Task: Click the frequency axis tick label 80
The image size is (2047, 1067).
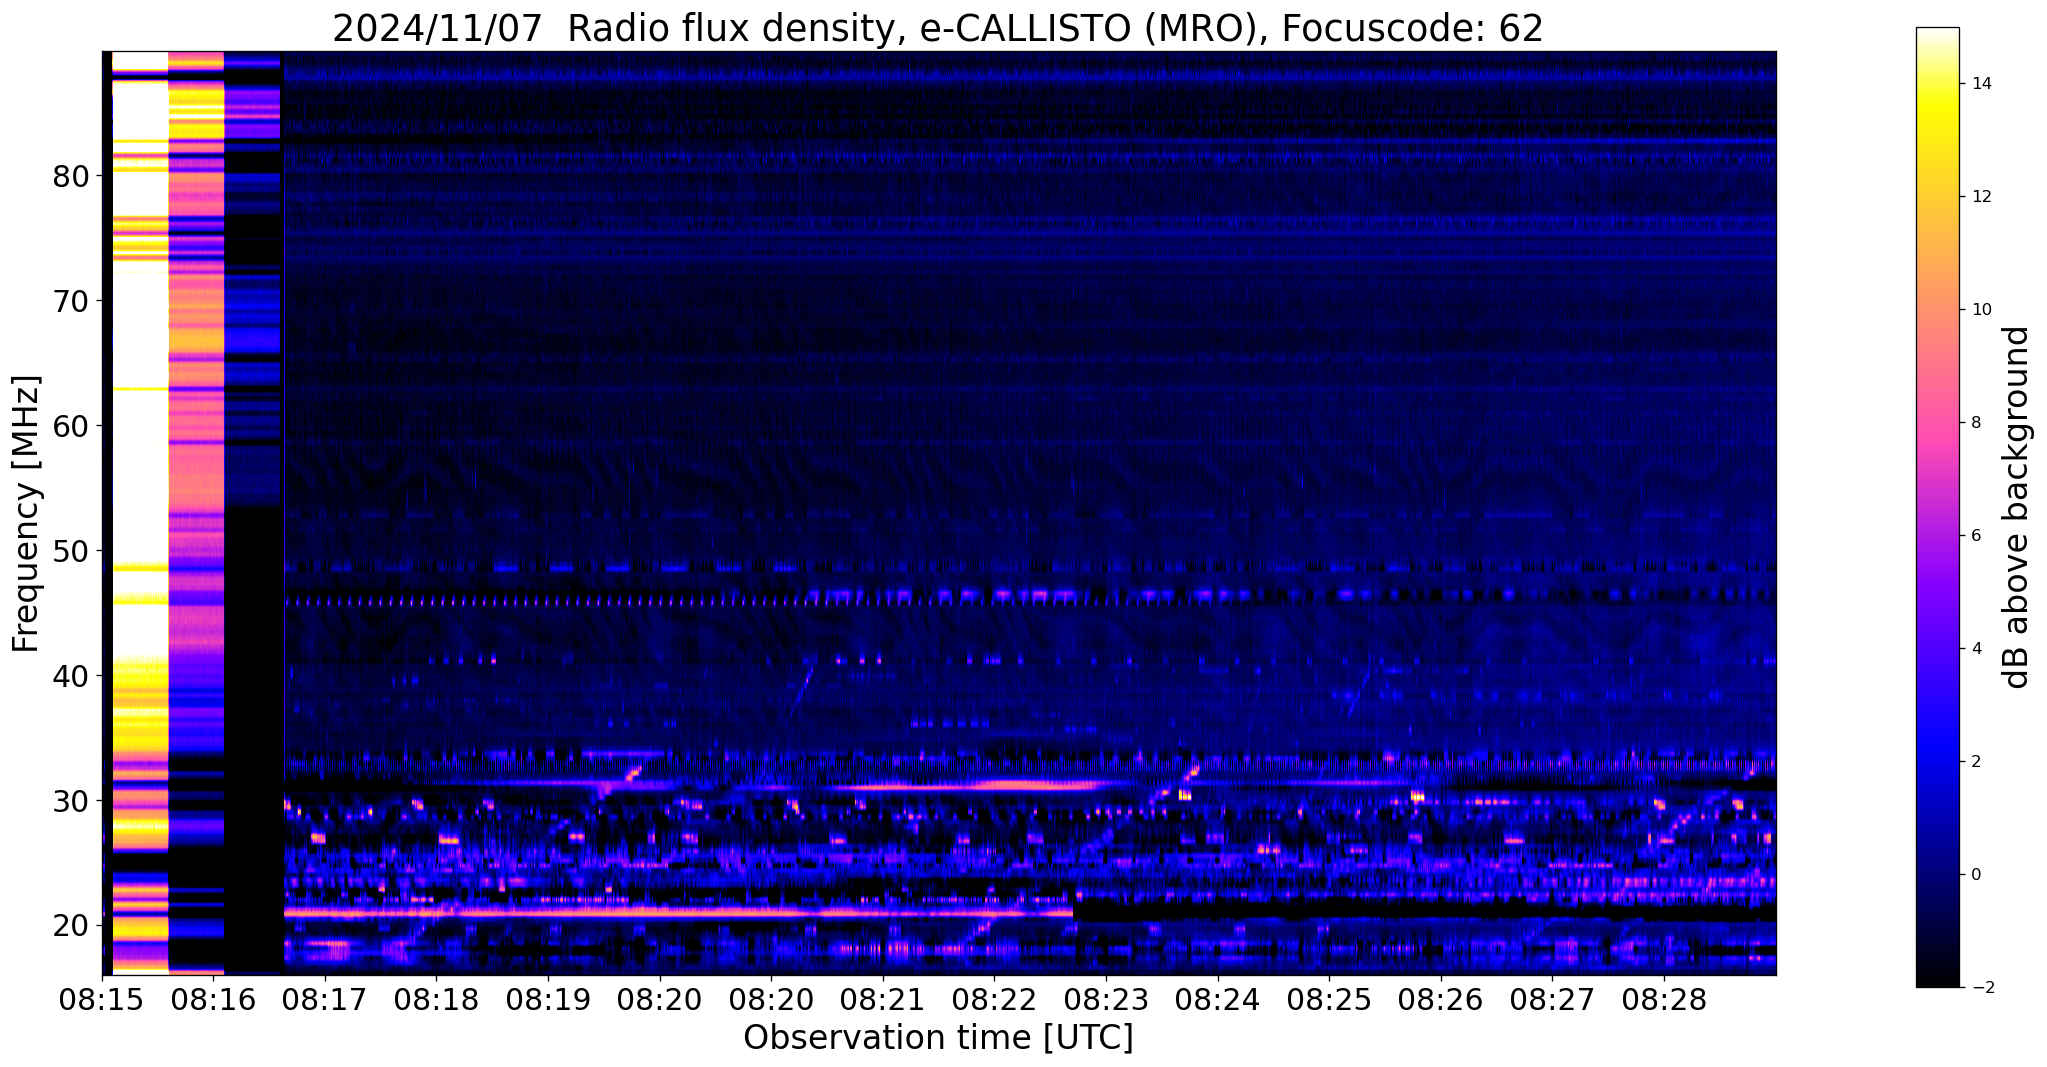Action: click(70, 176)
